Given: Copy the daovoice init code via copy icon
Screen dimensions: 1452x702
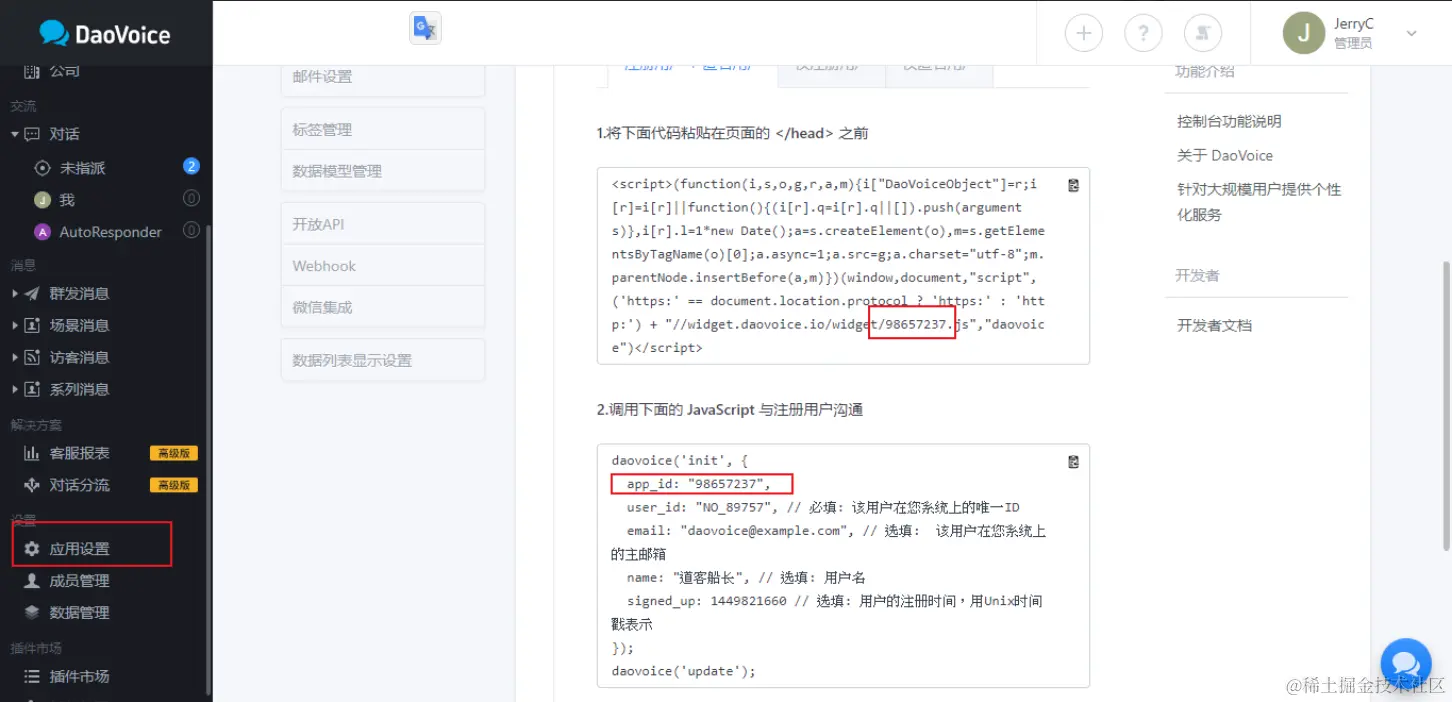Looking at the screenshot, I should (1073, 462).
